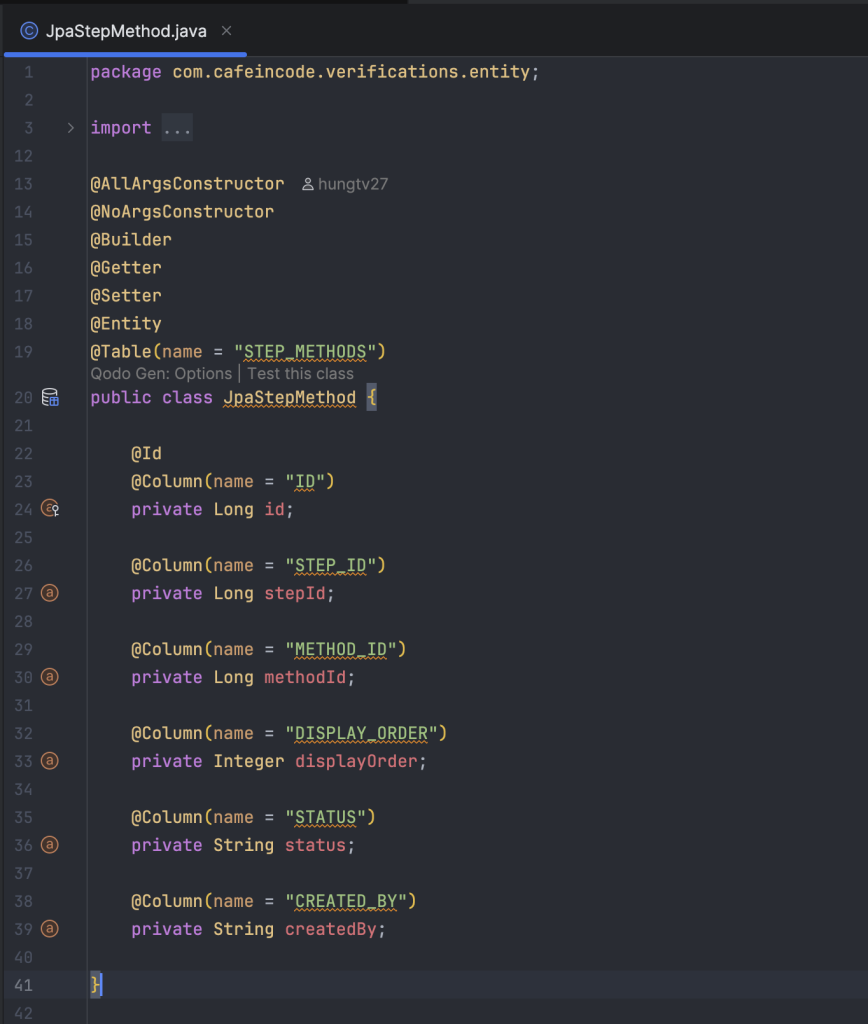Click the hungtv27 author annotation
This screenshot has width=868, height=1024.
353,184
